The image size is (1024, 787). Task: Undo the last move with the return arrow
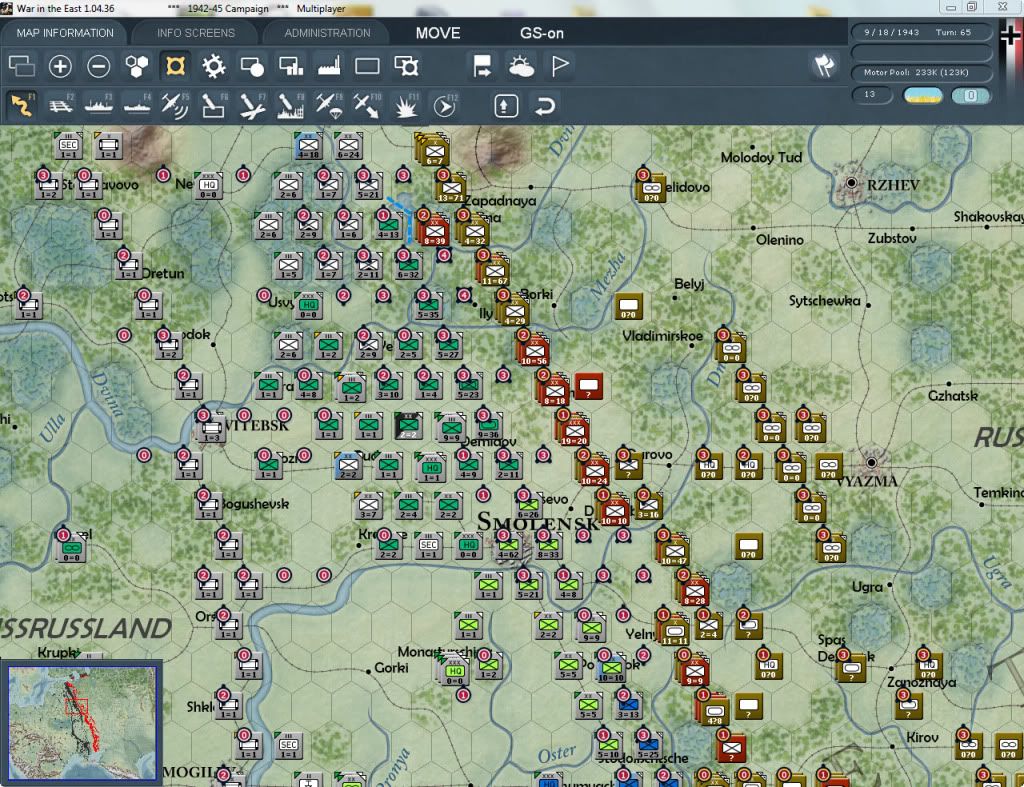(x=545, y=106)
